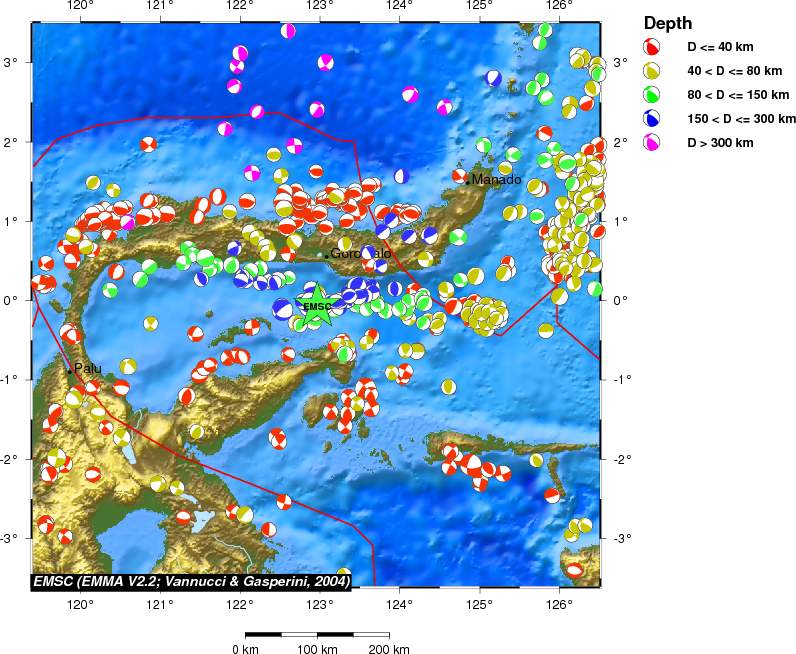Select the Gorontalo city label
Viewport: 796px width, 654px height.
click(360, 254)
